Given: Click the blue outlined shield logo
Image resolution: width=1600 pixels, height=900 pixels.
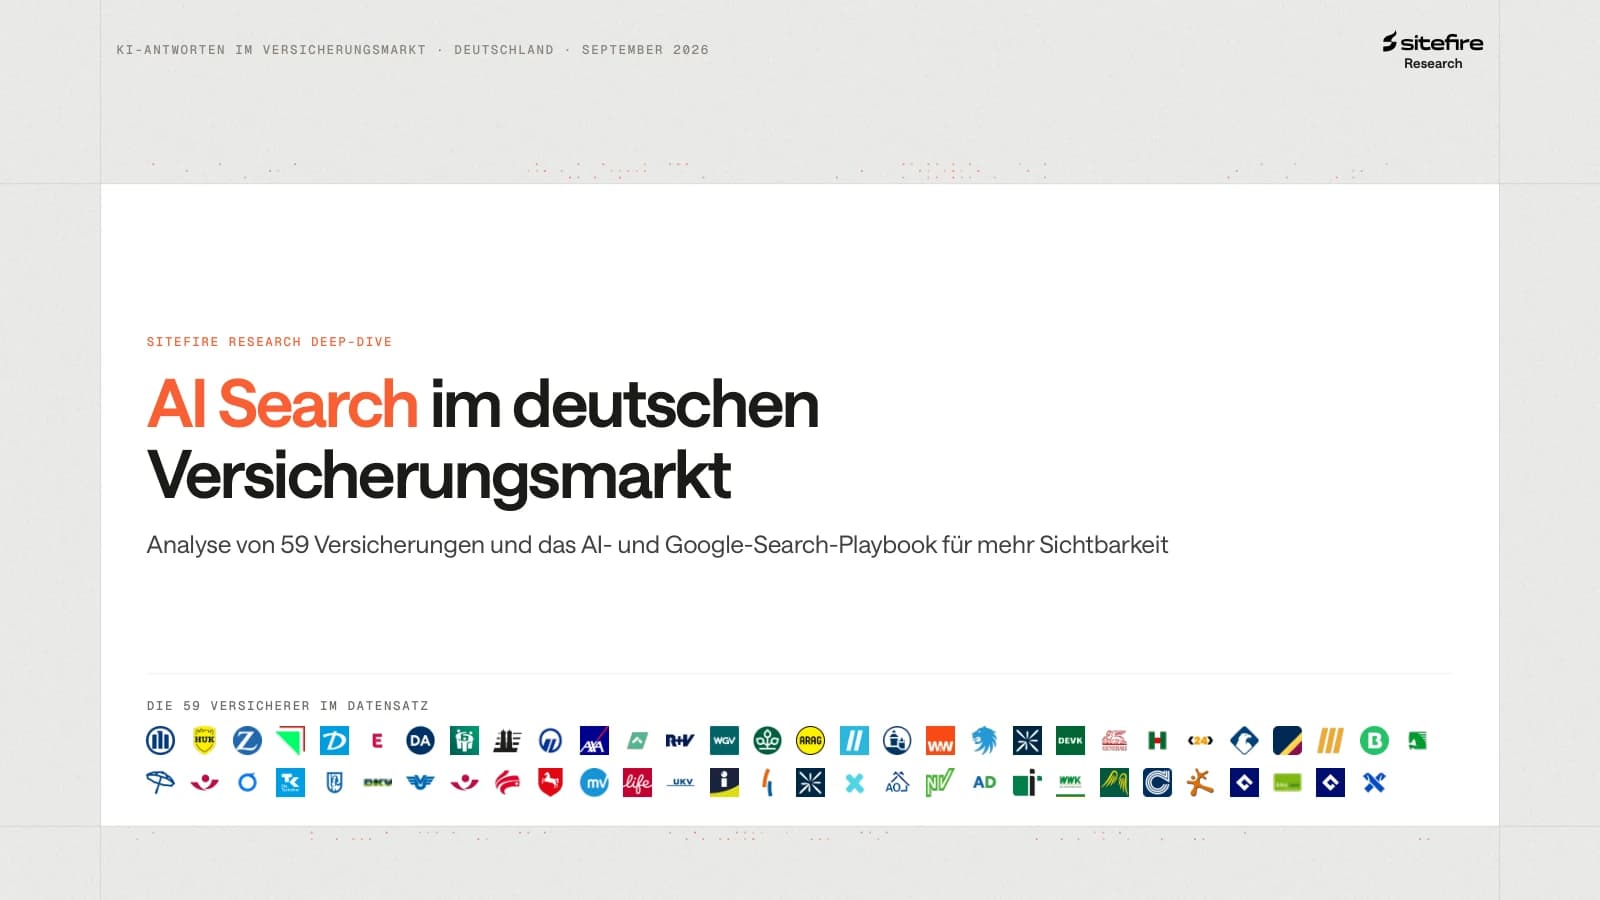Looking at the screenshot, I should pos(334,782).
